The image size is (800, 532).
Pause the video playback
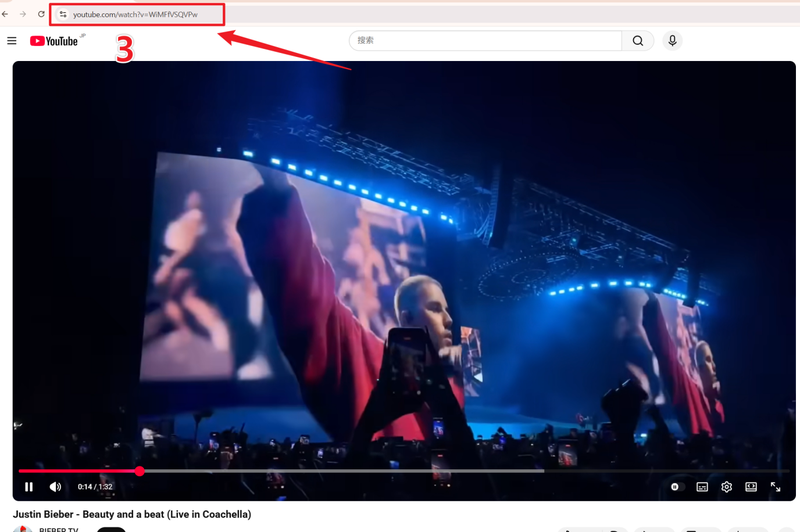point(29,487)
